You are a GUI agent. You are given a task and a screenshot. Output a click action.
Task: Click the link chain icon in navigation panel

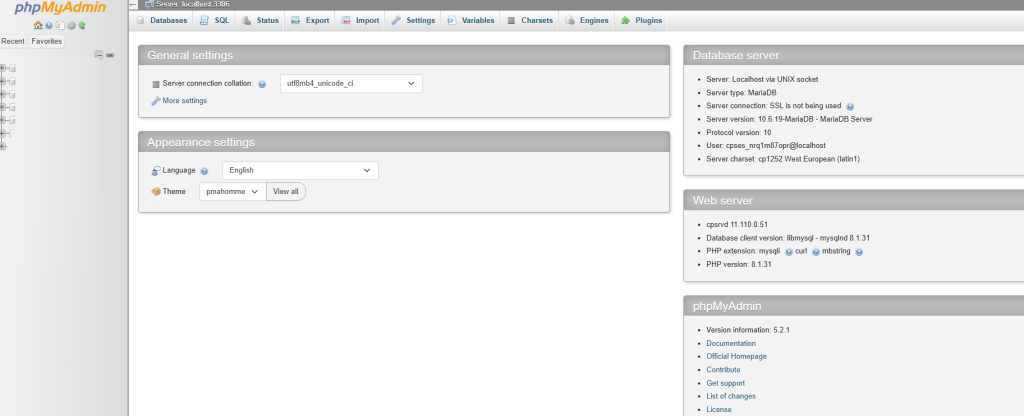[110, 55]
